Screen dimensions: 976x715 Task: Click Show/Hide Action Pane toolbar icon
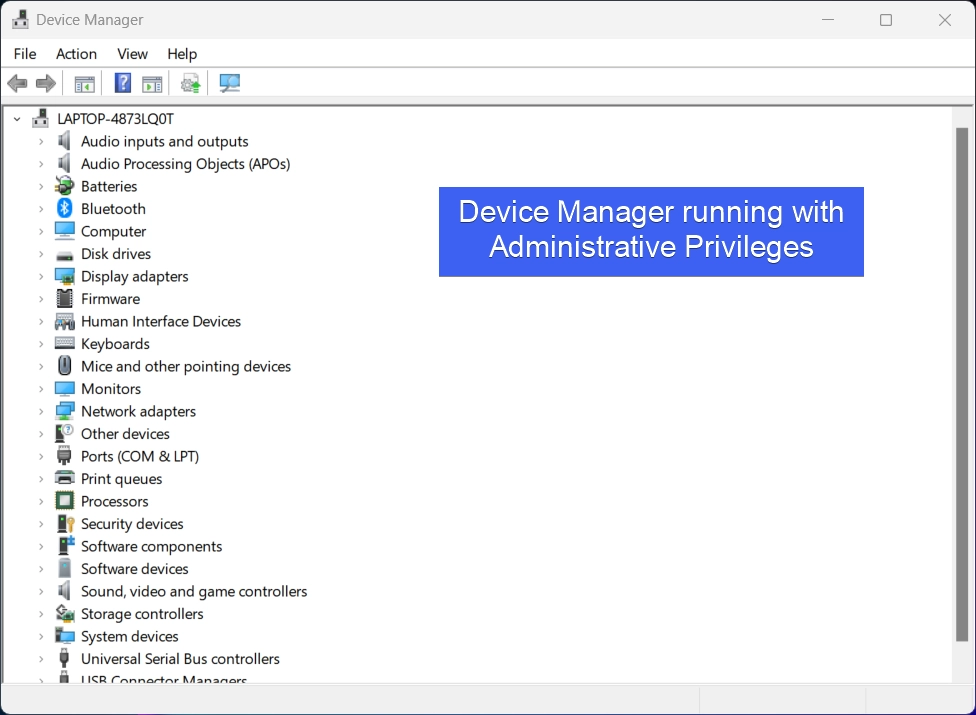tap(152, 83)
